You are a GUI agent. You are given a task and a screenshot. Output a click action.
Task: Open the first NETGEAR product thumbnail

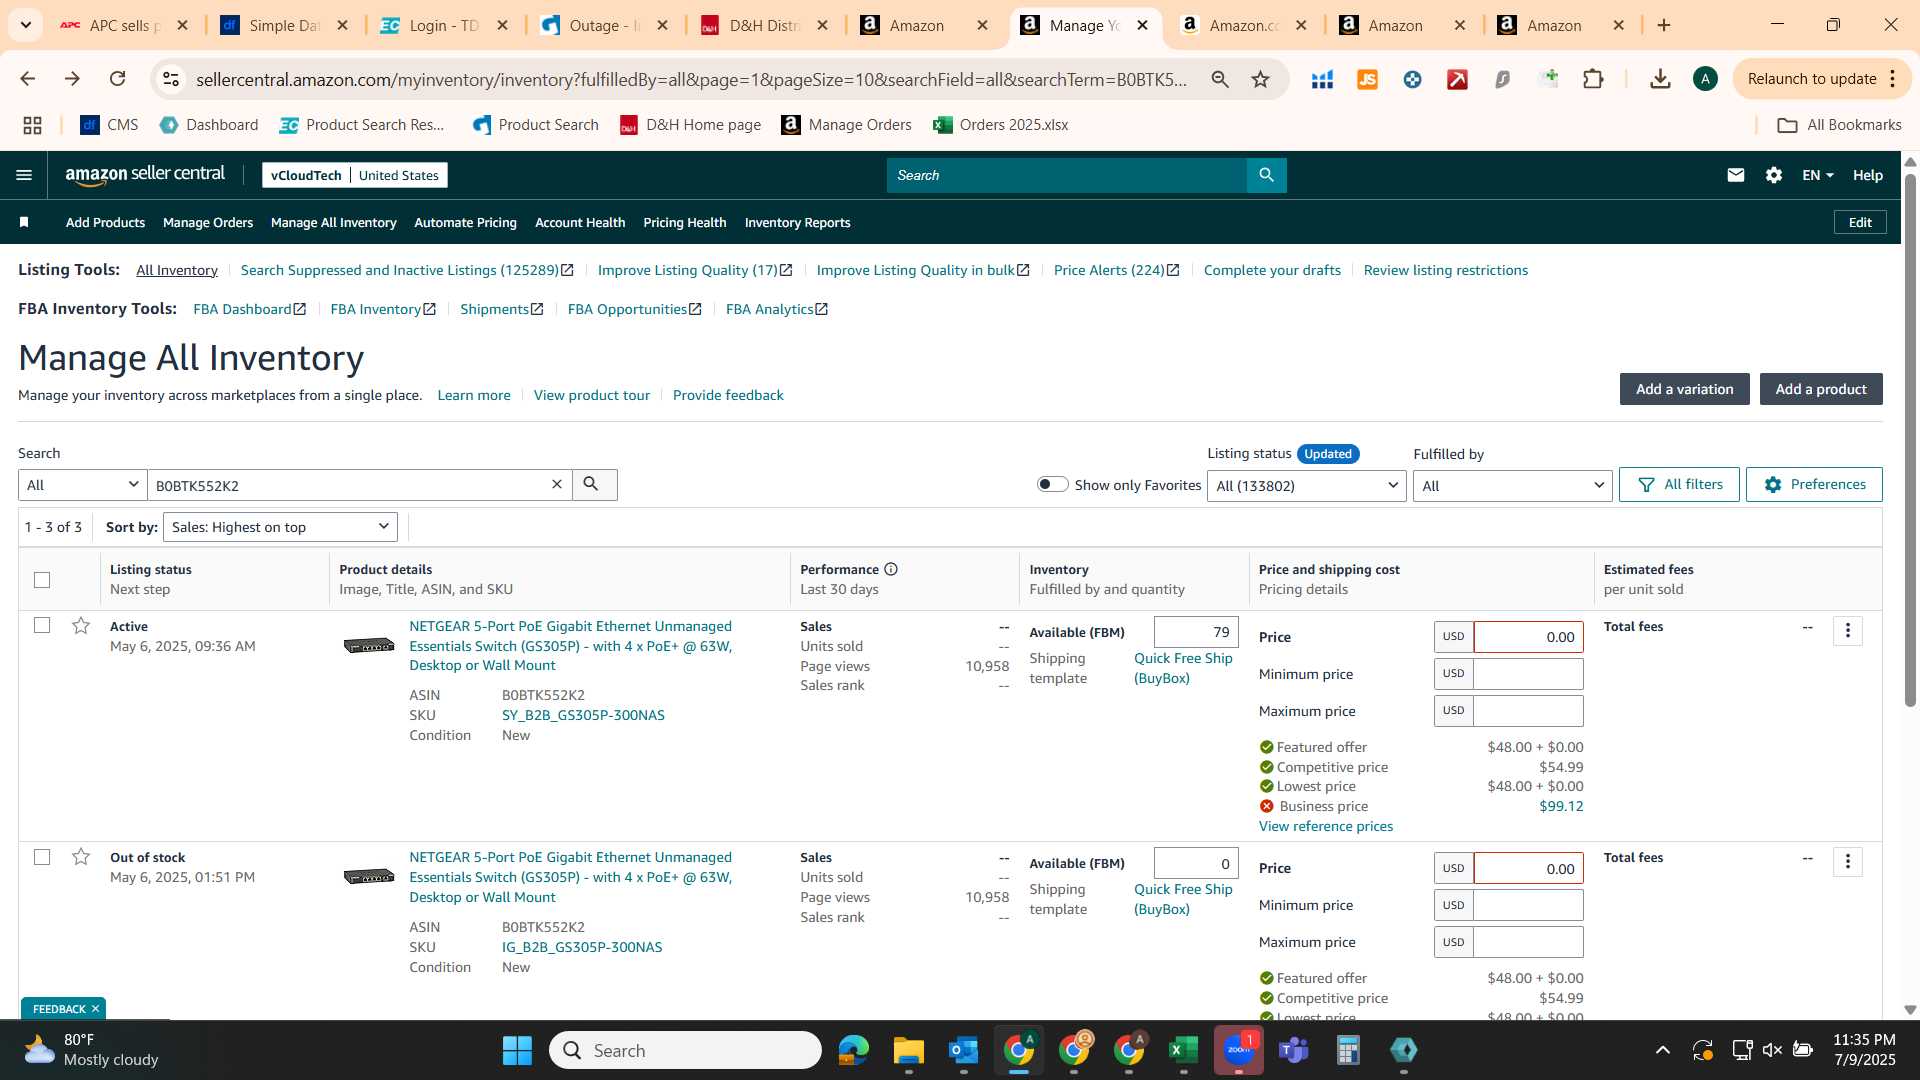click(x=369, y=645)
